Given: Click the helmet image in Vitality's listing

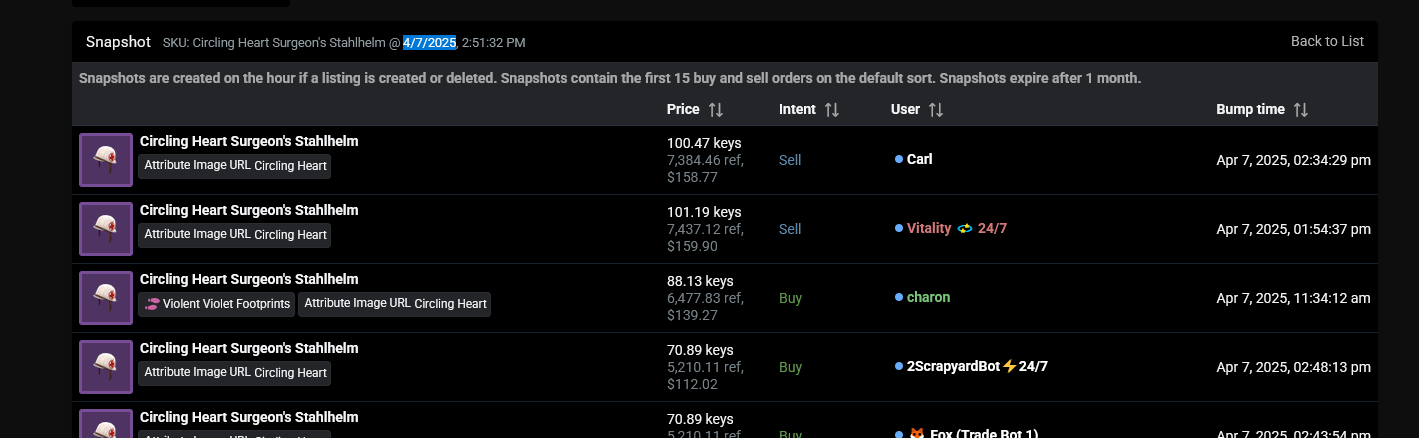Looking at the screenshot, I should point(106,229).
